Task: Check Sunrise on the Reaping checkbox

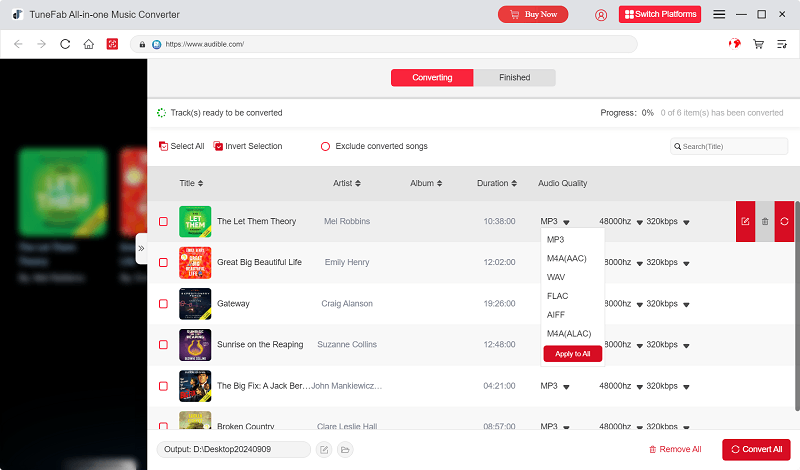Action: tap(163, 344)
